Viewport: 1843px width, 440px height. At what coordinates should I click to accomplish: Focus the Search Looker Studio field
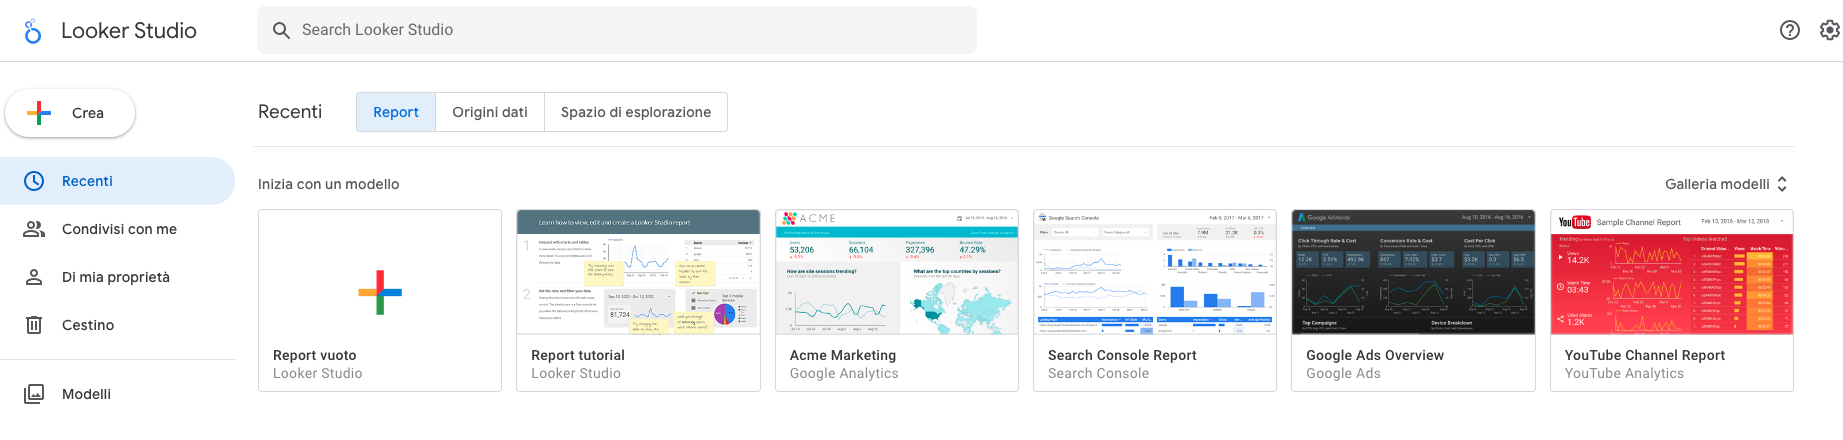click(x=630, y=30)
